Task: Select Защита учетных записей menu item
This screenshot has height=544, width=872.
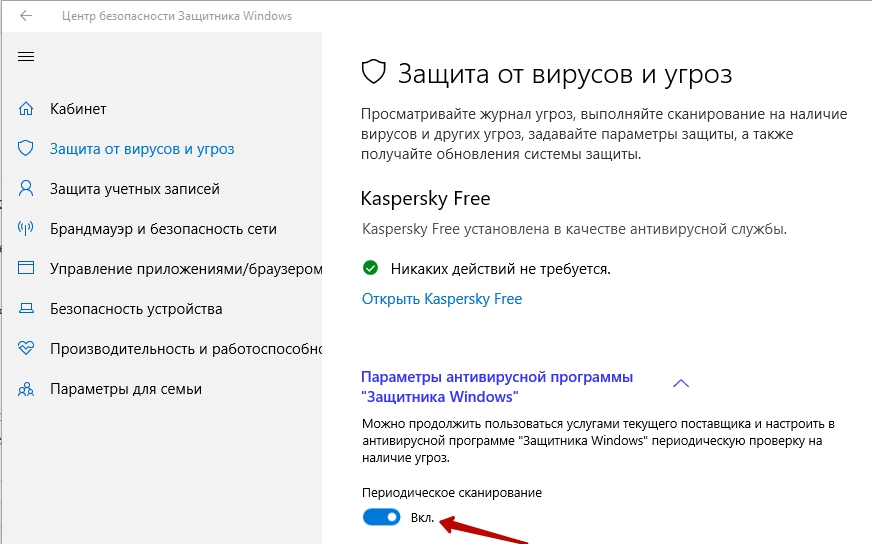Action: pyautogui.click(x=135, y=189)
